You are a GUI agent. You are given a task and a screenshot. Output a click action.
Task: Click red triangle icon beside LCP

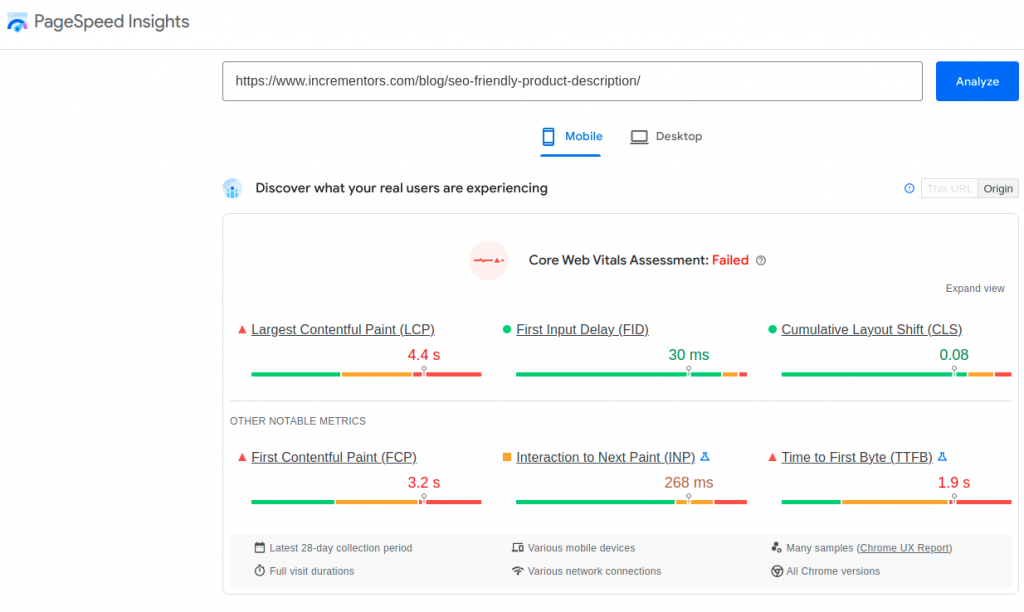[x=242, y=330]
